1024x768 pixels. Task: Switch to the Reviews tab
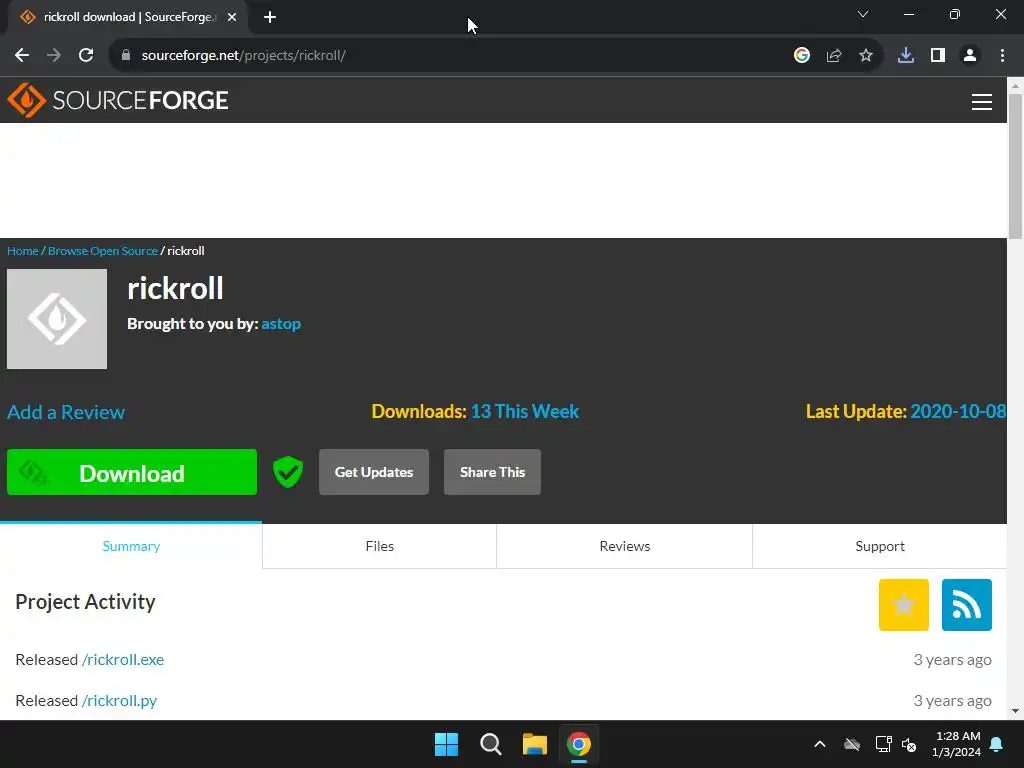(x=625, y=546)
